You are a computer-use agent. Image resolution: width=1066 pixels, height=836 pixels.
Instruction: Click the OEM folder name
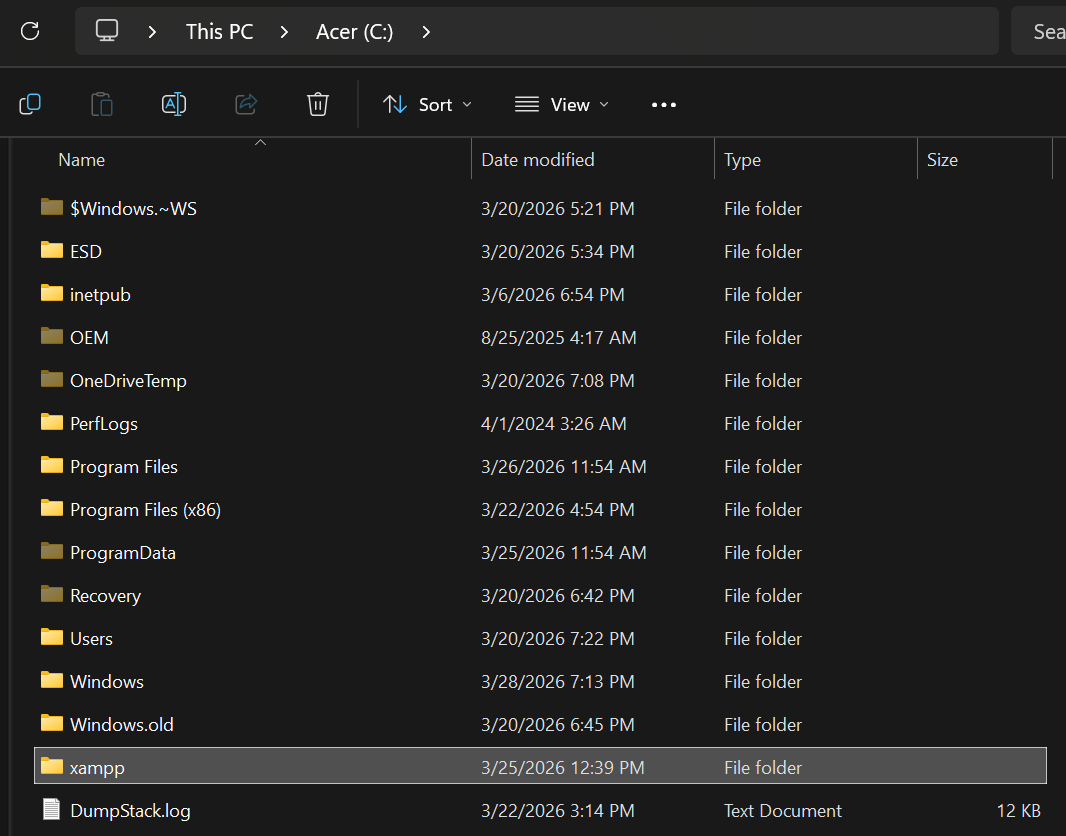click(89, 338)
